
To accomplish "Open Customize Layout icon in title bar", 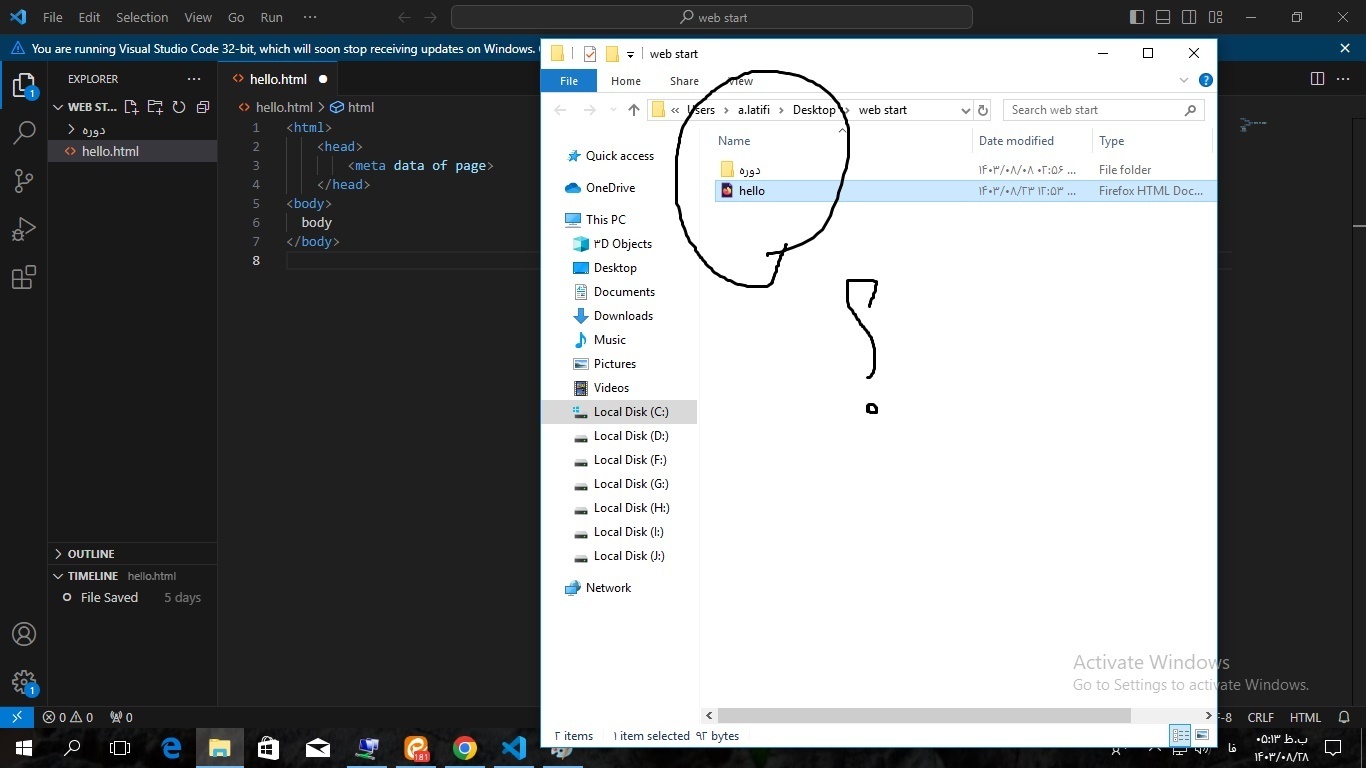I will 1215,17.
